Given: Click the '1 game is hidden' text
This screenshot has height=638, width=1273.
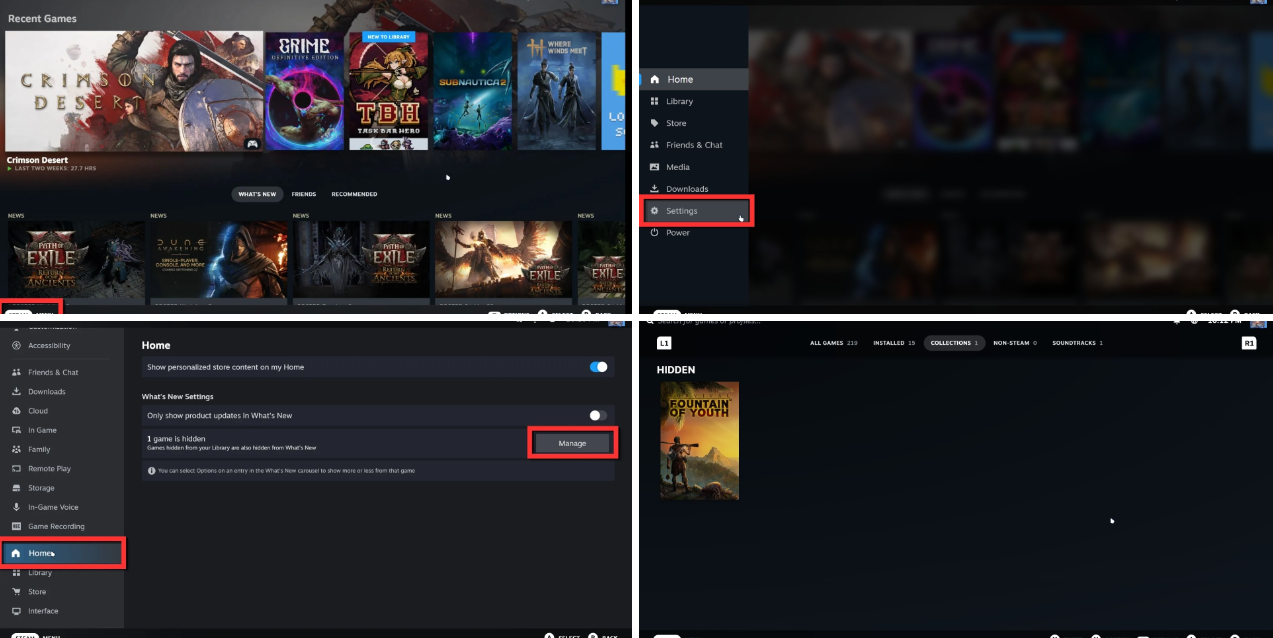Looking at the screenshot, I should 177,438.
